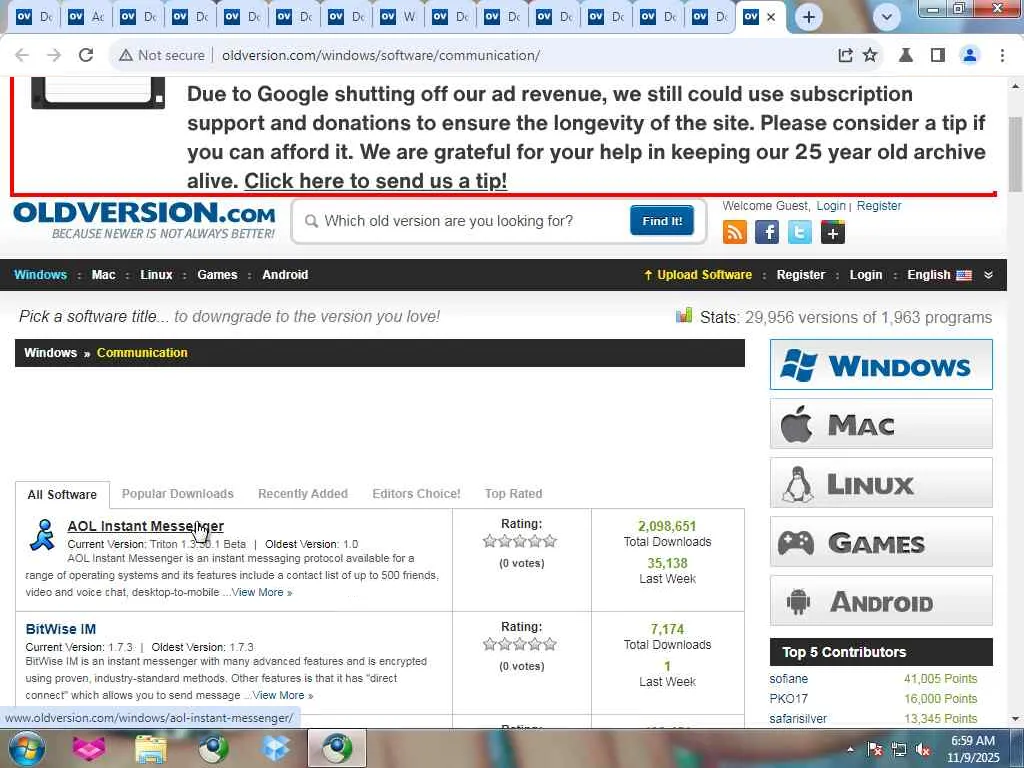Switch to Popular Downloads tab
This screenshot has height=768, width=1024.
(178, 494)
